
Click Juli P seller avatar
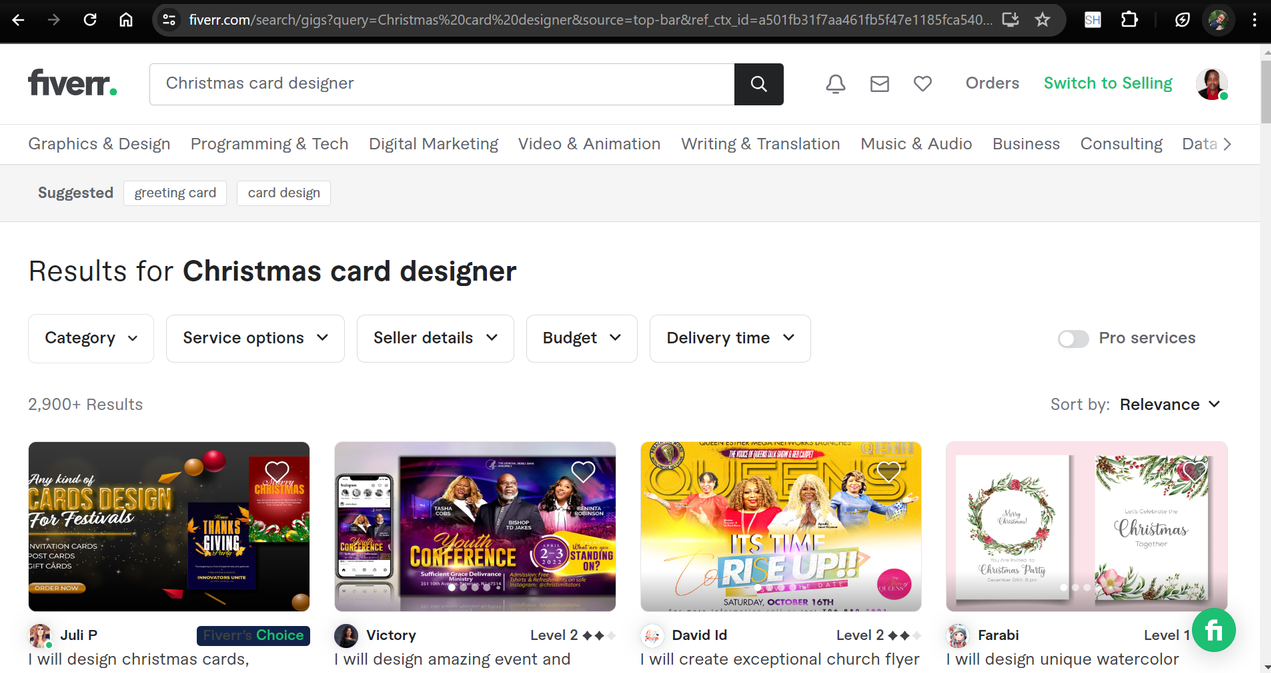pos(40,635)
